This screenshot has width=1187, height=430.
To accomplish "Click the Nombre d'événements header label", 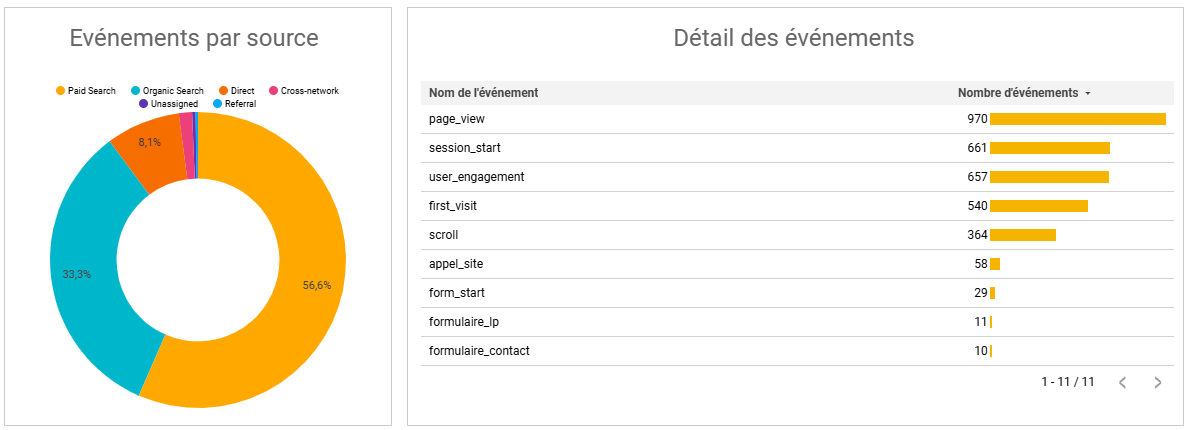I will [1018, 92].
